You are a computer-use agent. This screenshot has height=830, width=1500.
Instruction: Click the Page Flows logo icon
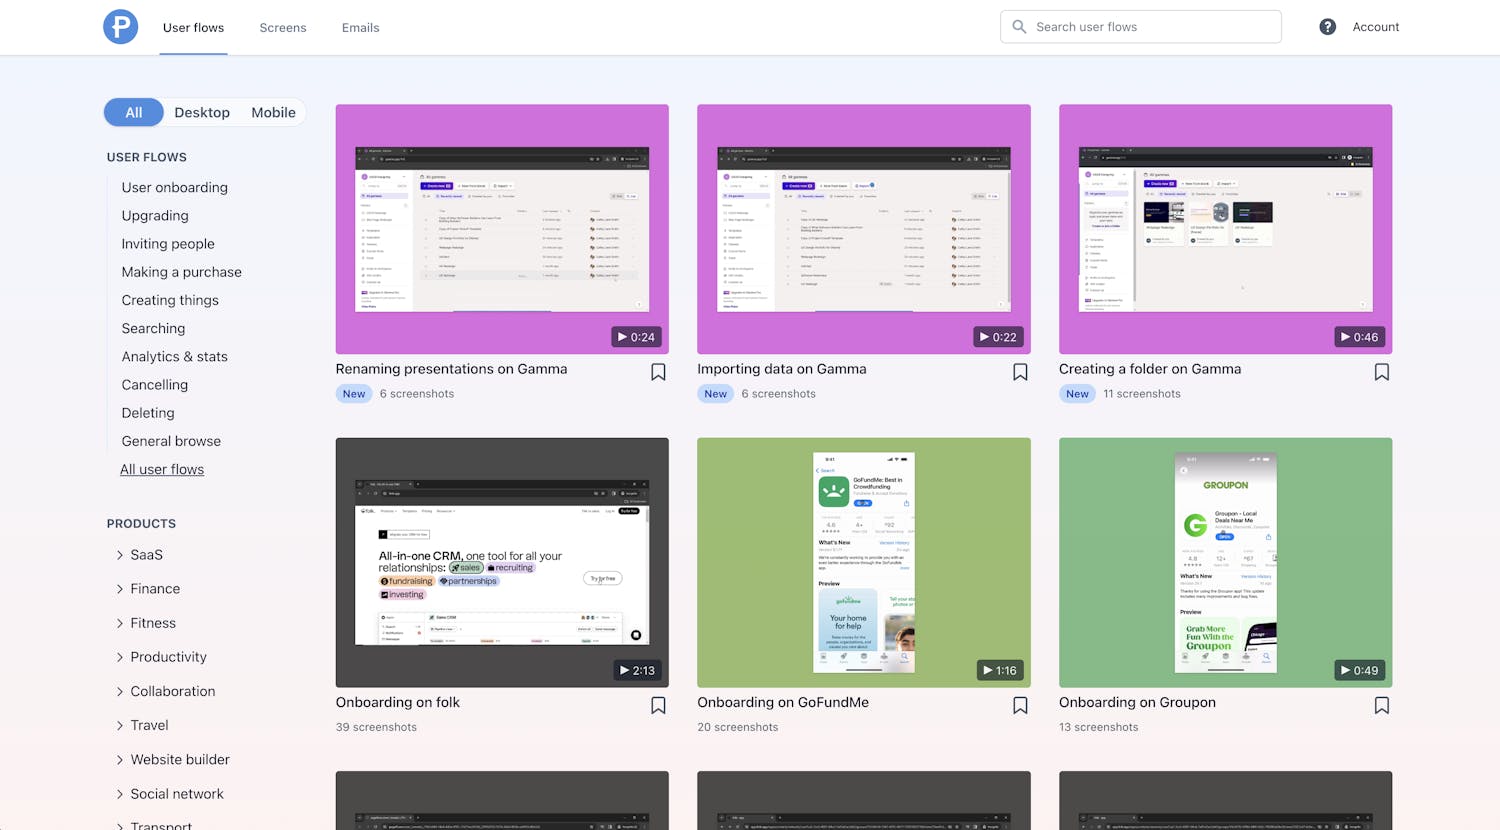click(x=120, y=27)
